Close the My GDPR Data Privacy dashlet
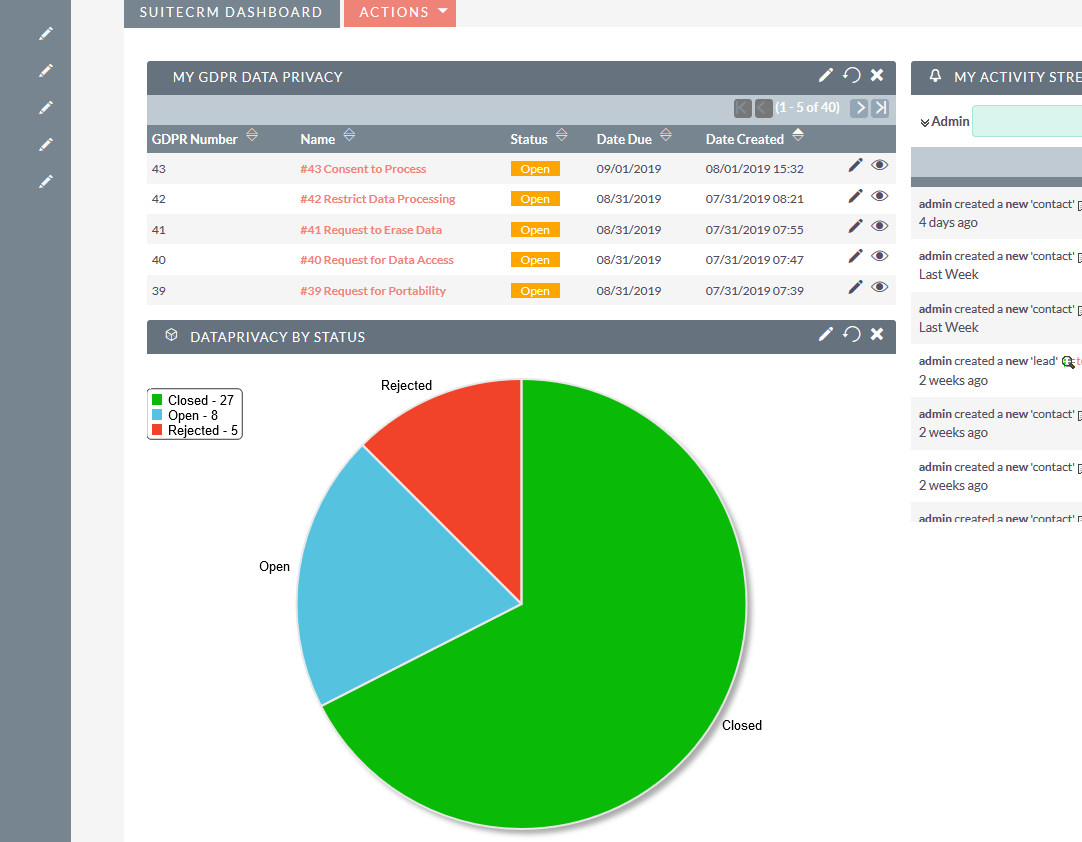The image size is (1082, 842). click(x=877, y=75)
